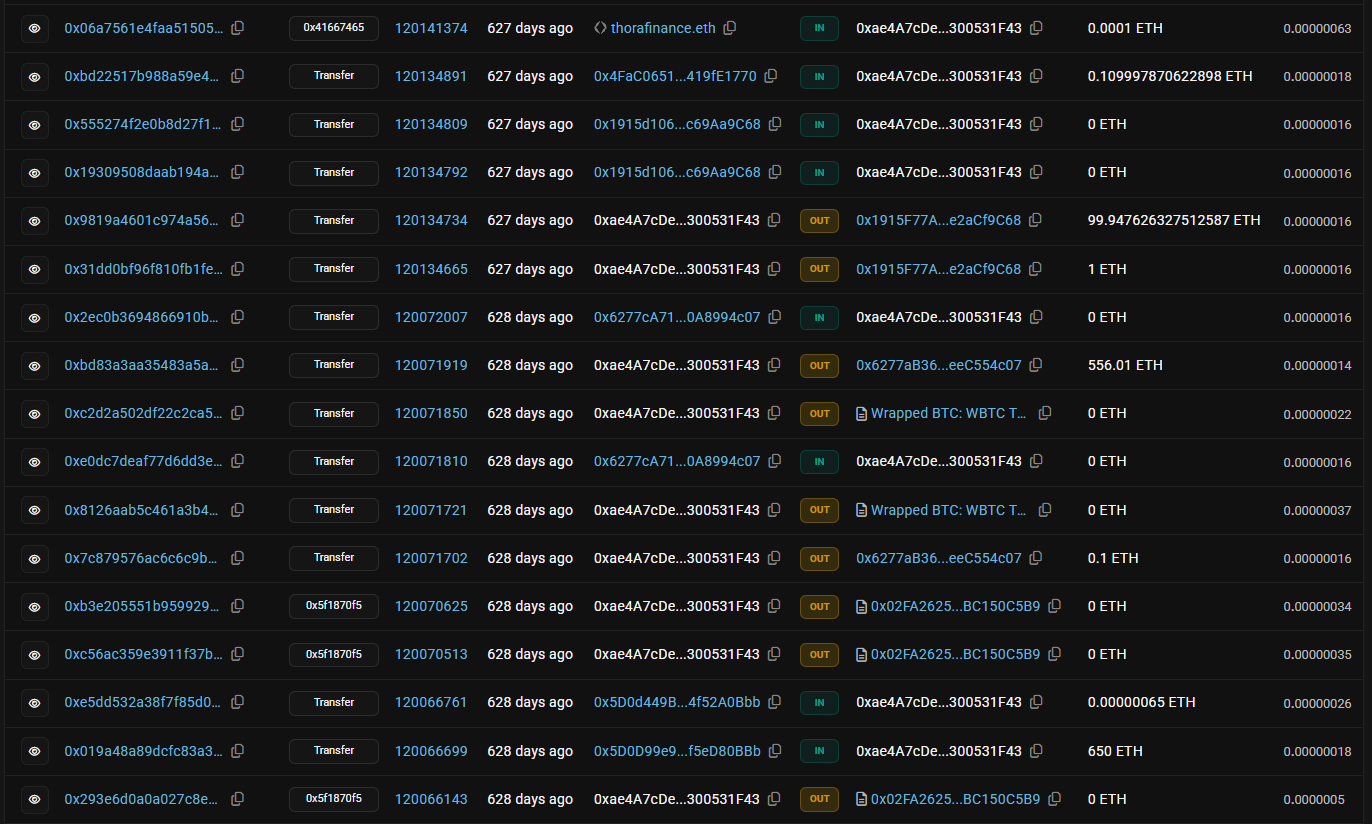Click the IN badge on 0.0001 ETH row
Viewport: 1372px width, 824px height.
click(819, 28)
